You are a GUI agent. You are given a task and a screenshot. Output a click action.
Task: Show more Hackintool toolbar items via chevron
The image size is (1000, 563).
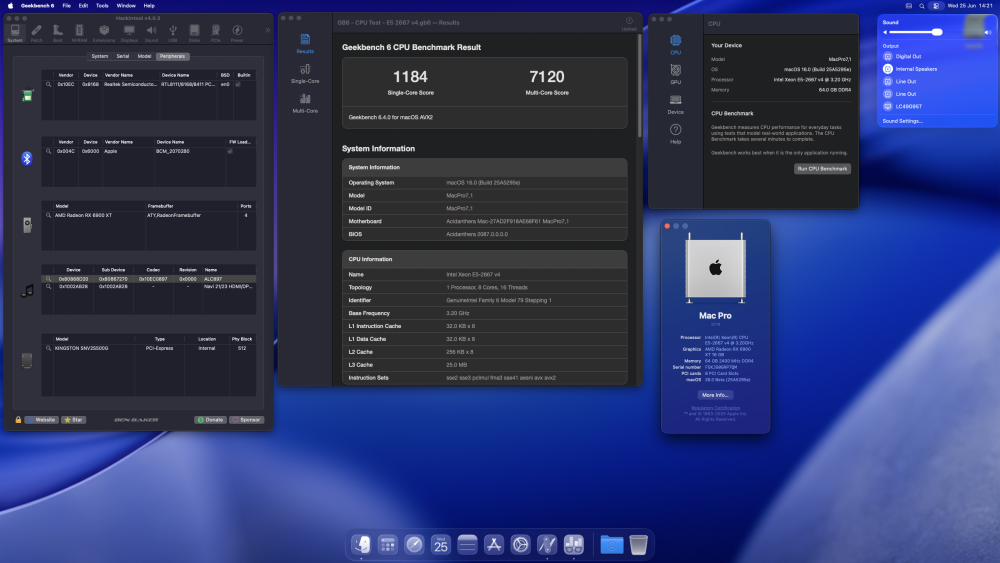267,30
